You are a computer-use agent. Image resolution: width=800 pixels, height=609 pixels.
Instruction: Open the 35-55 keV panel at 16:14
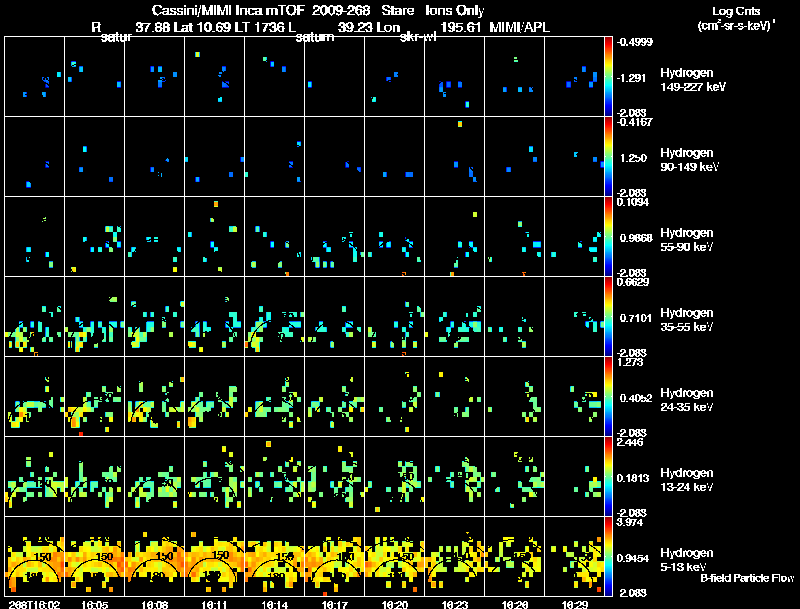coord(274,317)
